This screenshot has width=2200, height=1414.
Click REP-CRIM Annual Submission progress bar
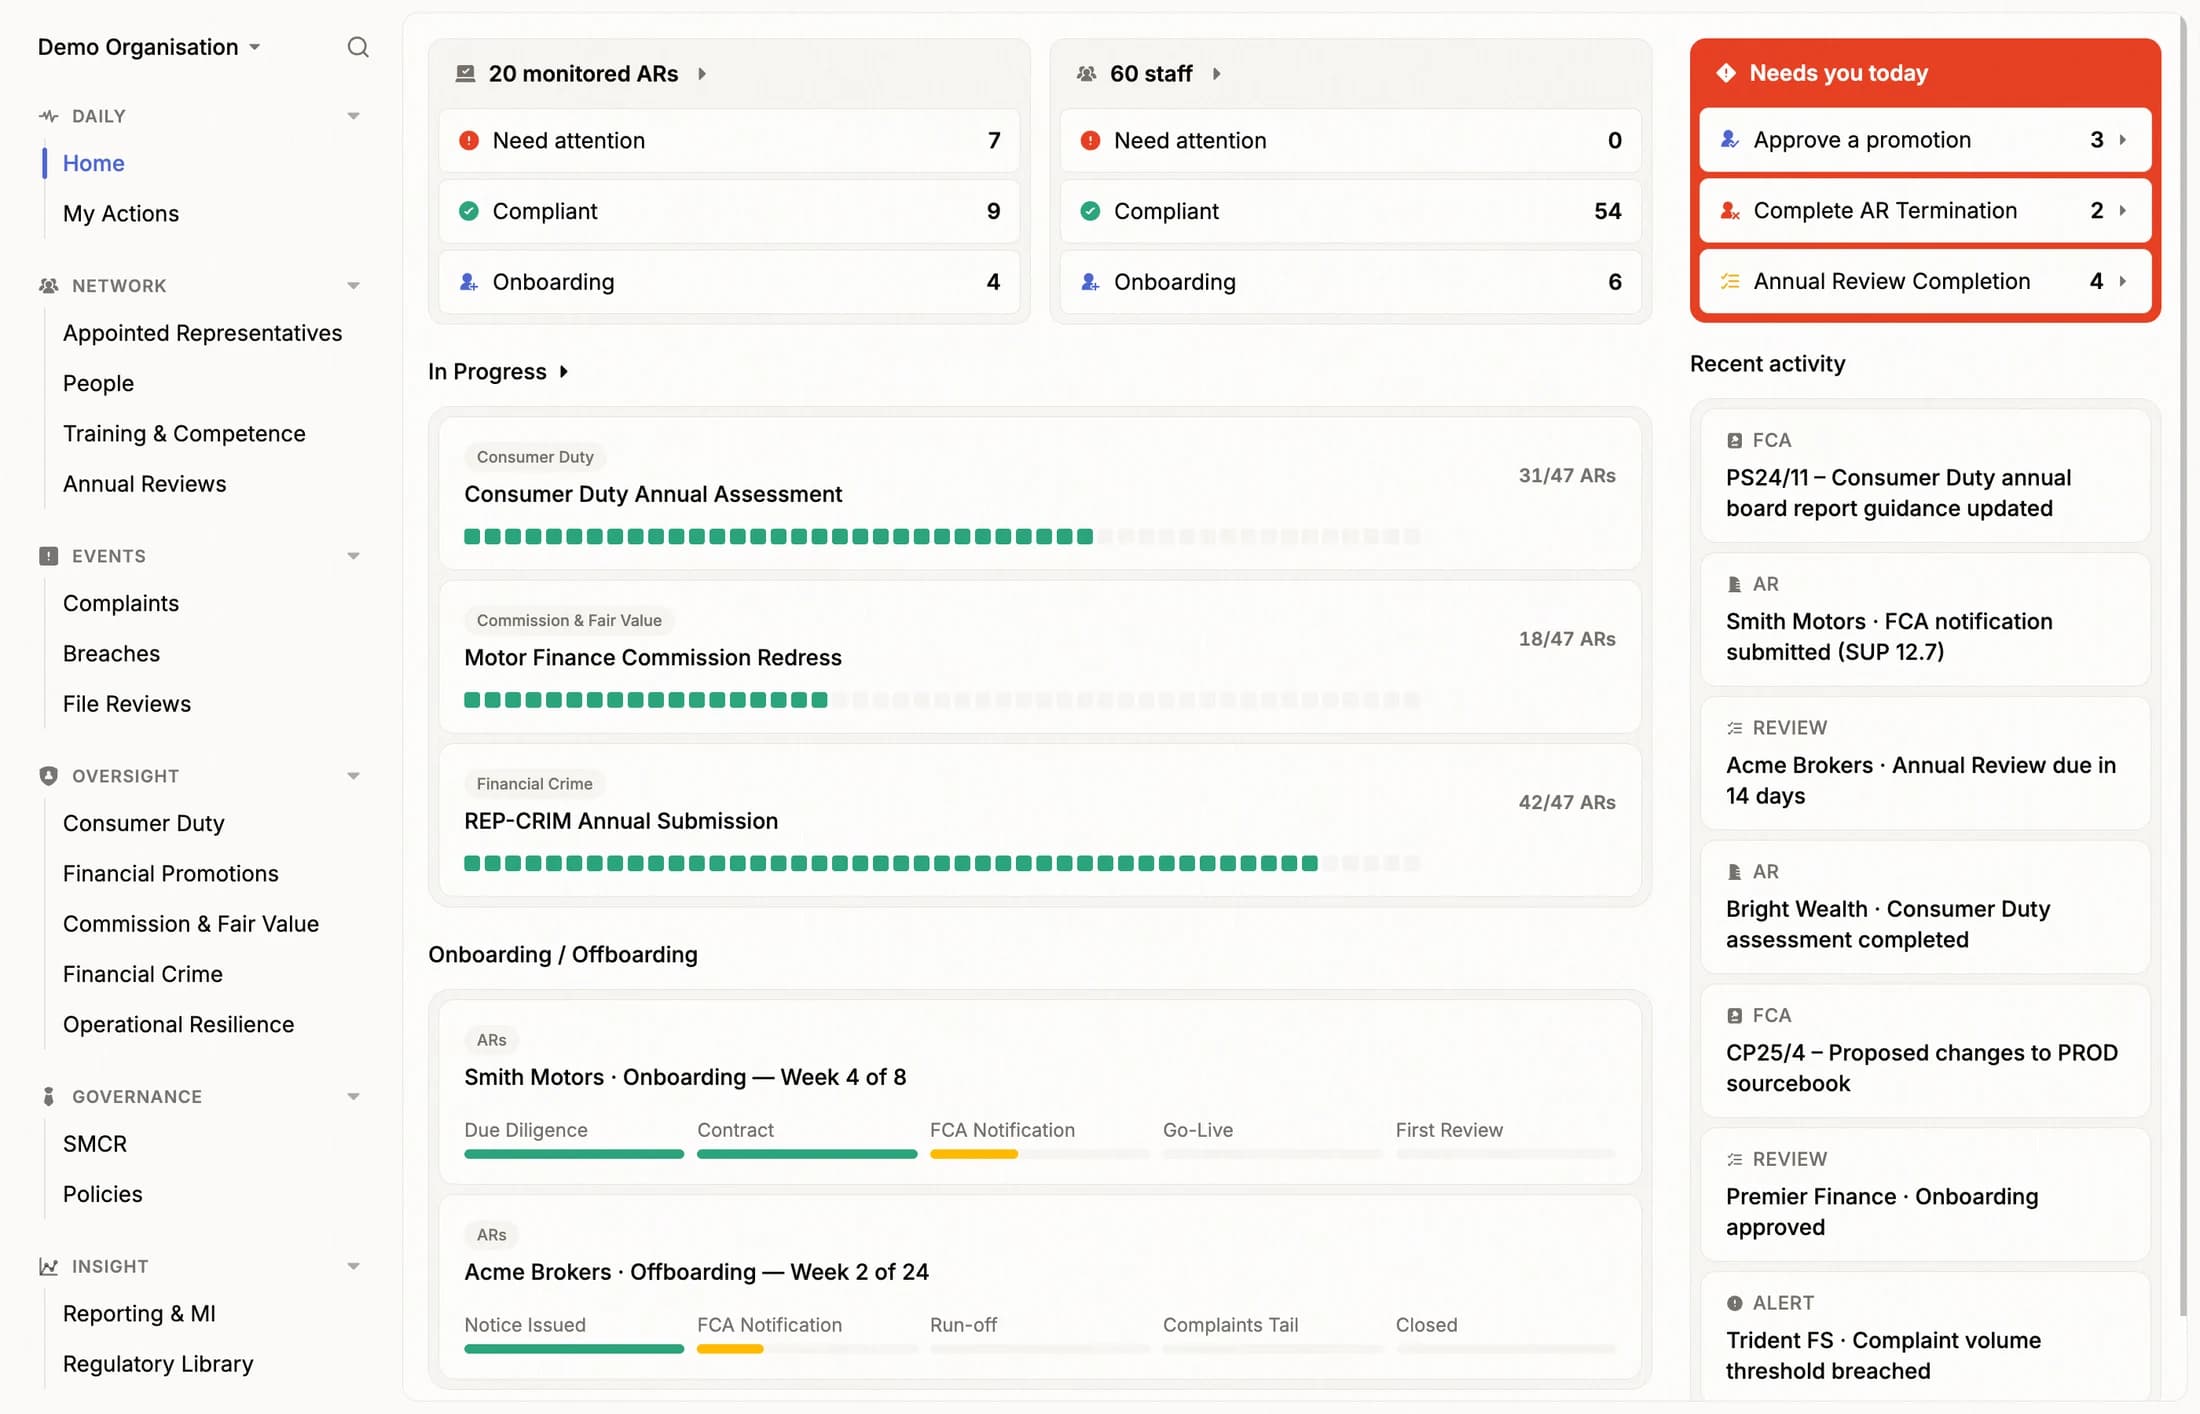pyautogui.click(x=942, y=864)
